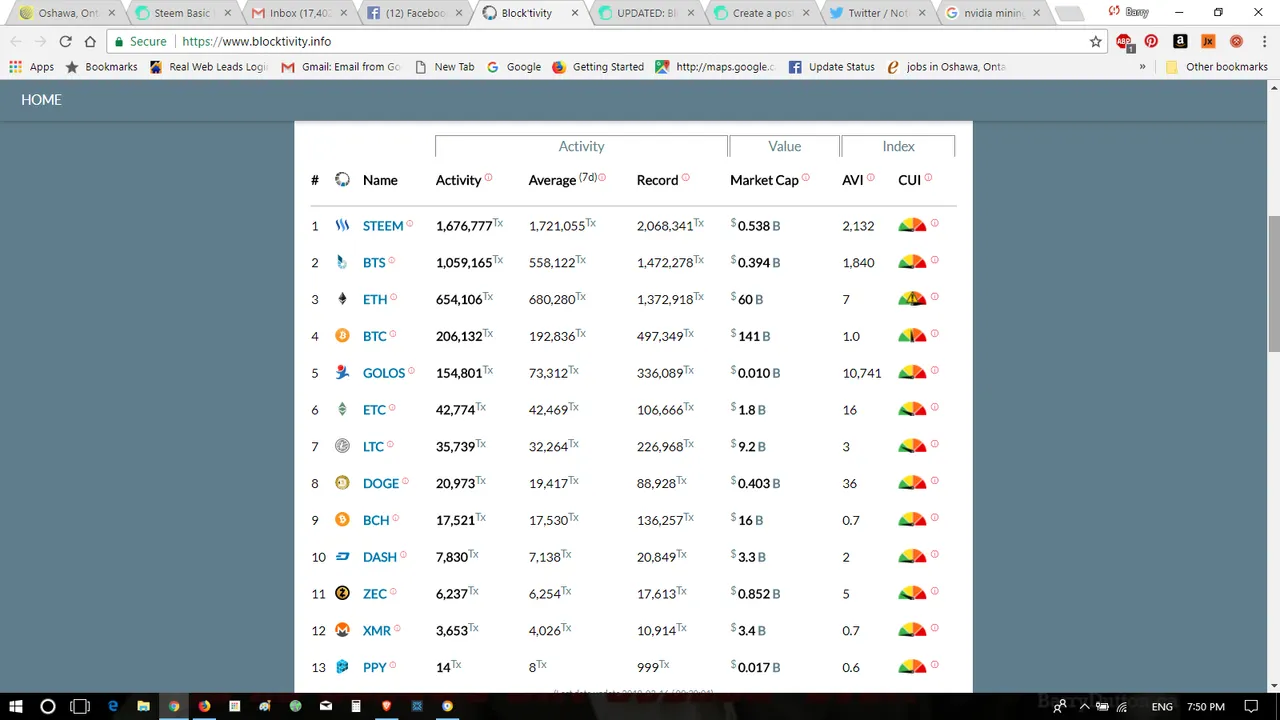Click the CUI gauge for STEEM
Screen dimensions: 1280x720
click(912, 226)
